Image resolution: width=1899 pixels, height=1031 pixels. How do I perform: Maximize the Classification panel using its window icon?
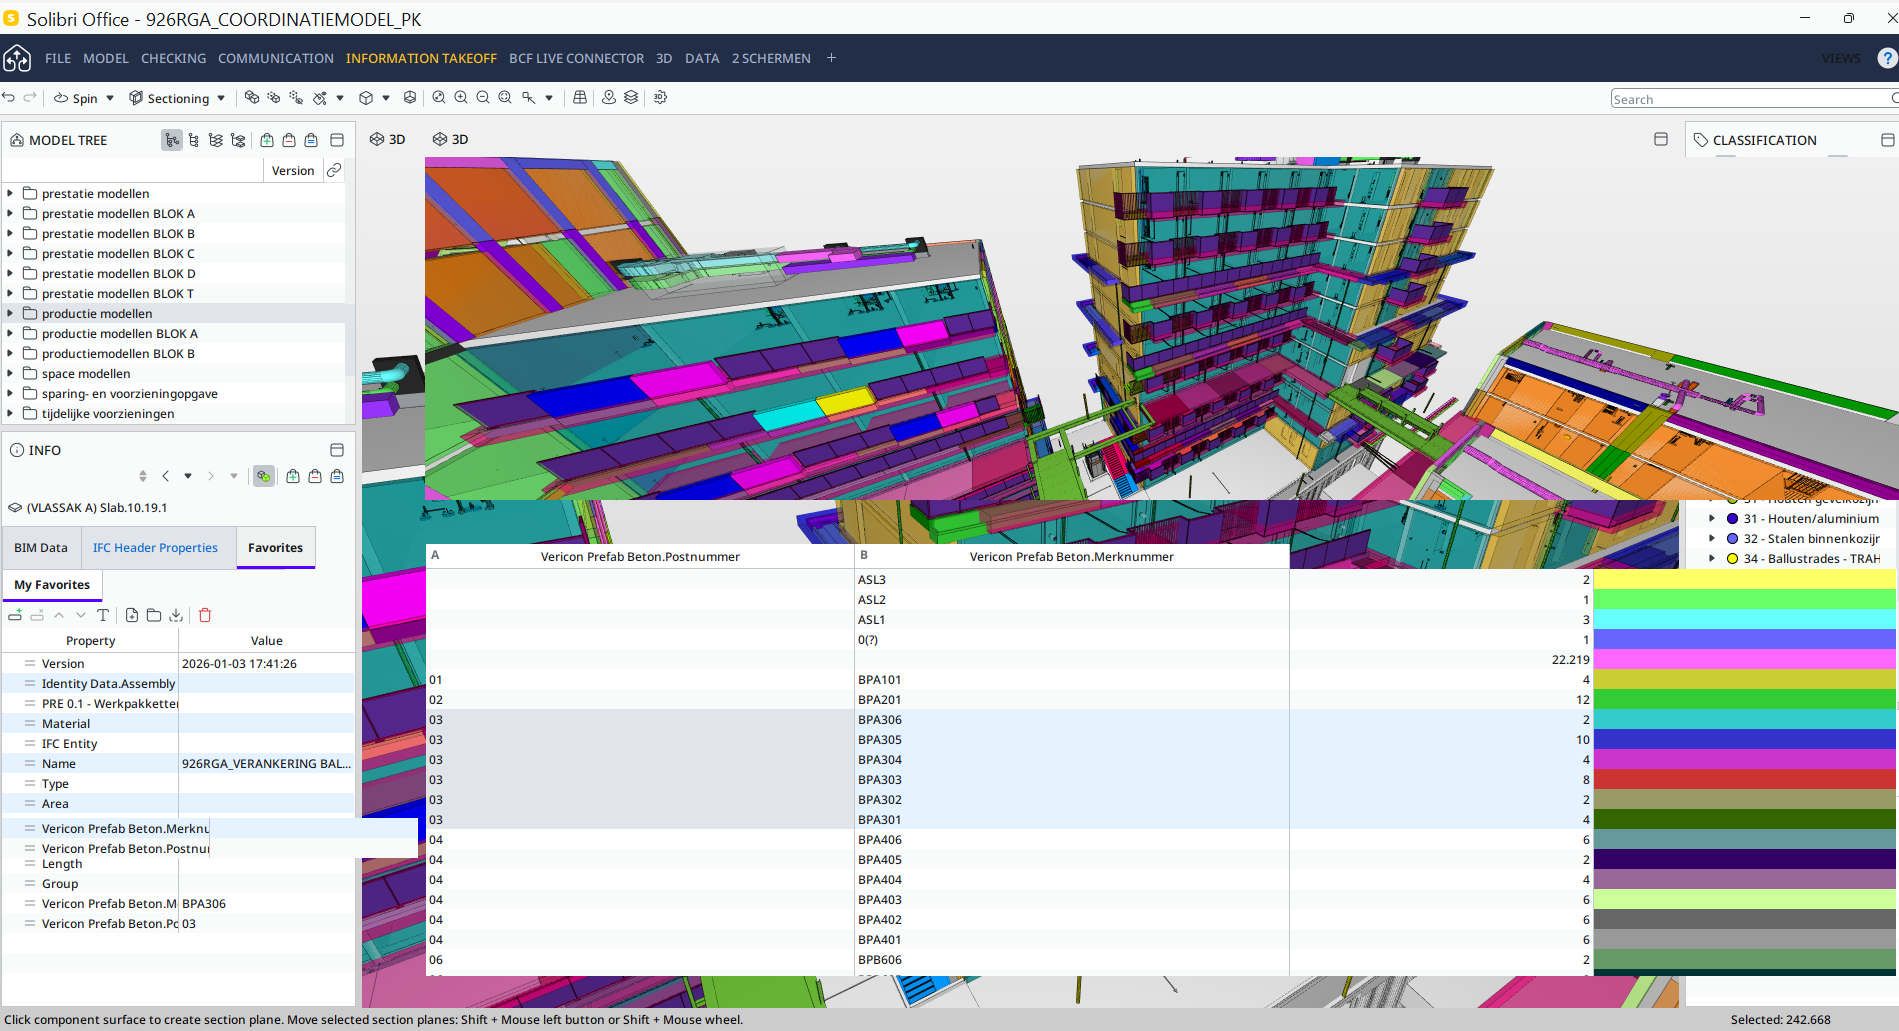pyautogui.click(x=1887, y=141)
